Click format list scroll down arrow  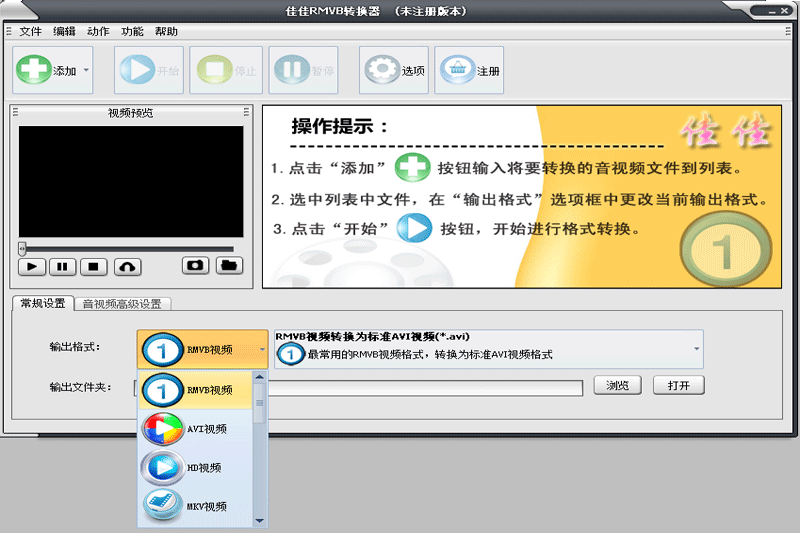(x=260, y=521)
